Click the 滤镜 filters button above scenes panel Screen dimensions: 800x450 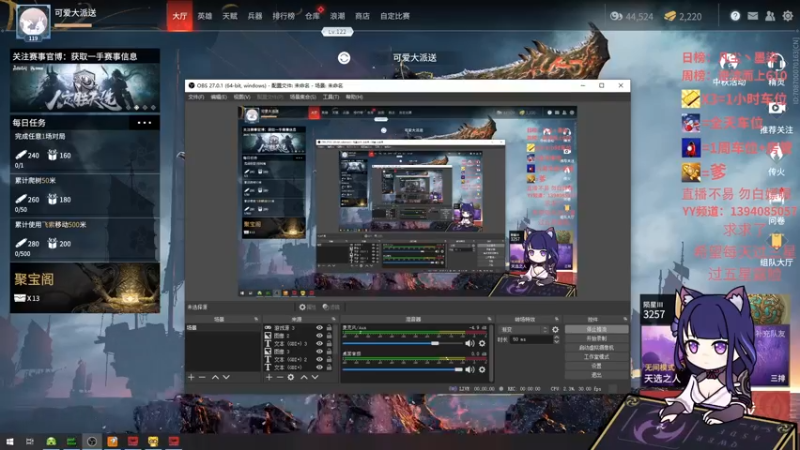point(332,307)
